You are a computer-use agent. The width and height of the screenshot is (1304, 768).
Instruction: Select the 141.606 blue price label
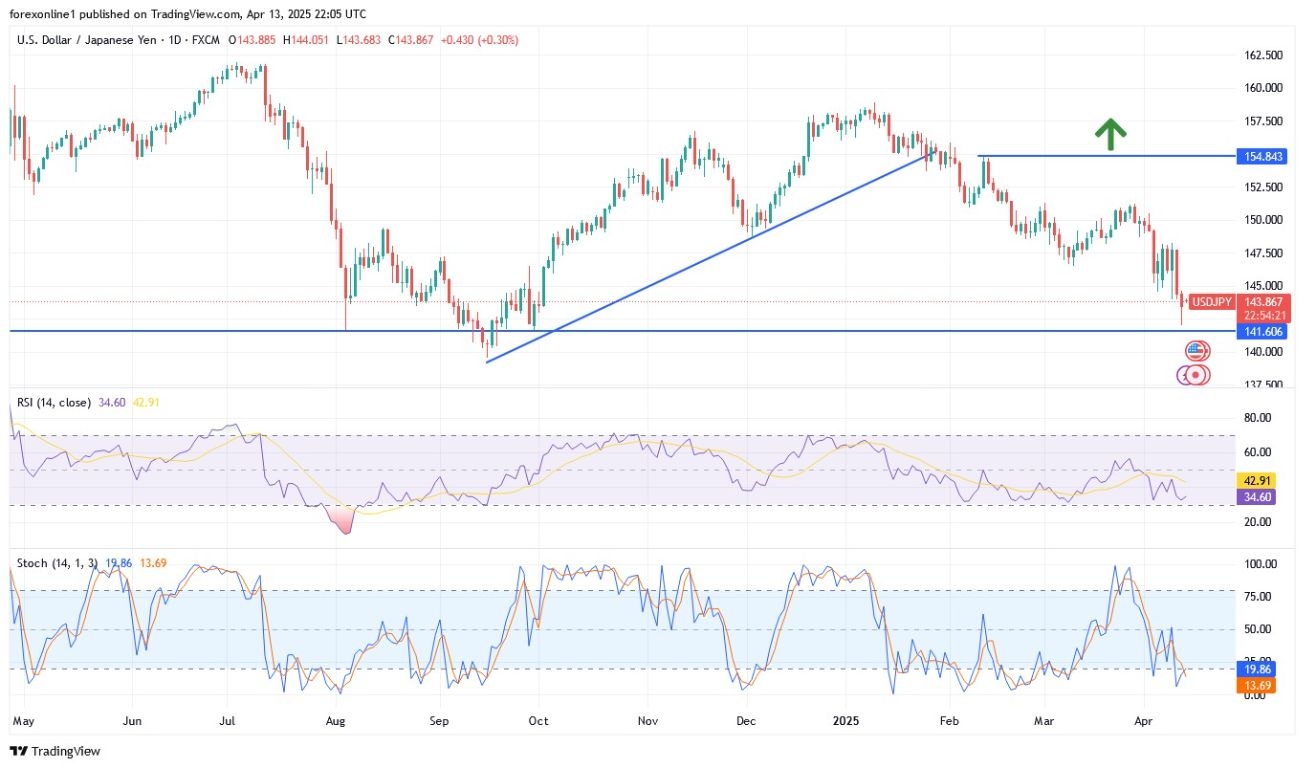1261,331
